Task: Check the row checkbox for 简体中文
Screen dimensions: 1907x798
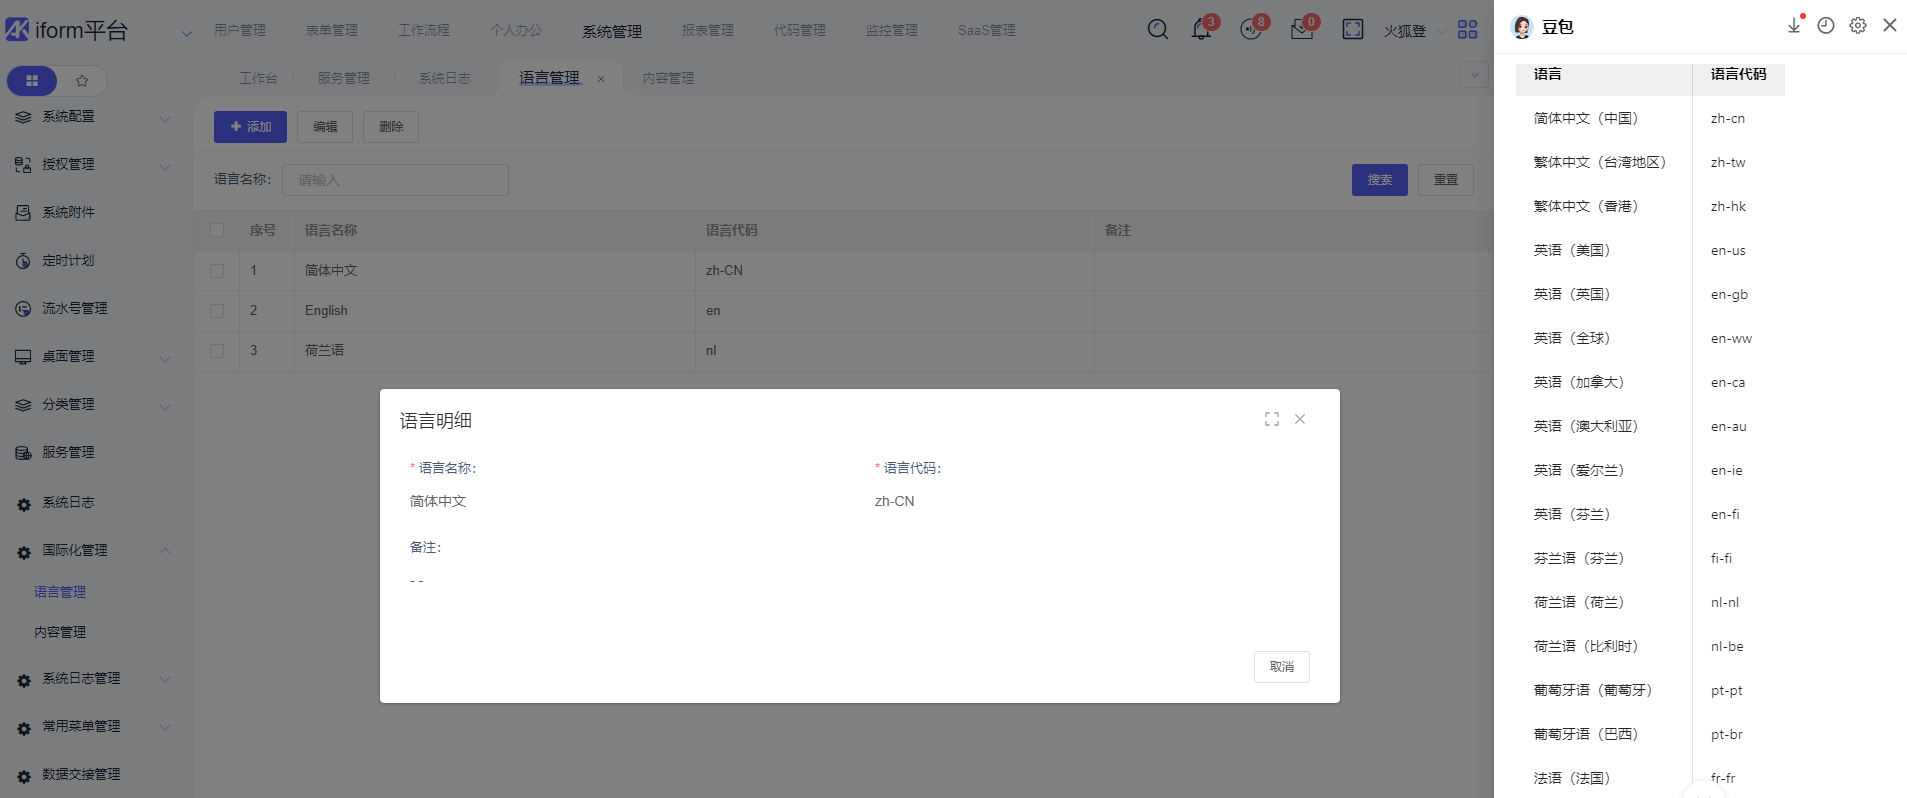Action: click(217, 271)
